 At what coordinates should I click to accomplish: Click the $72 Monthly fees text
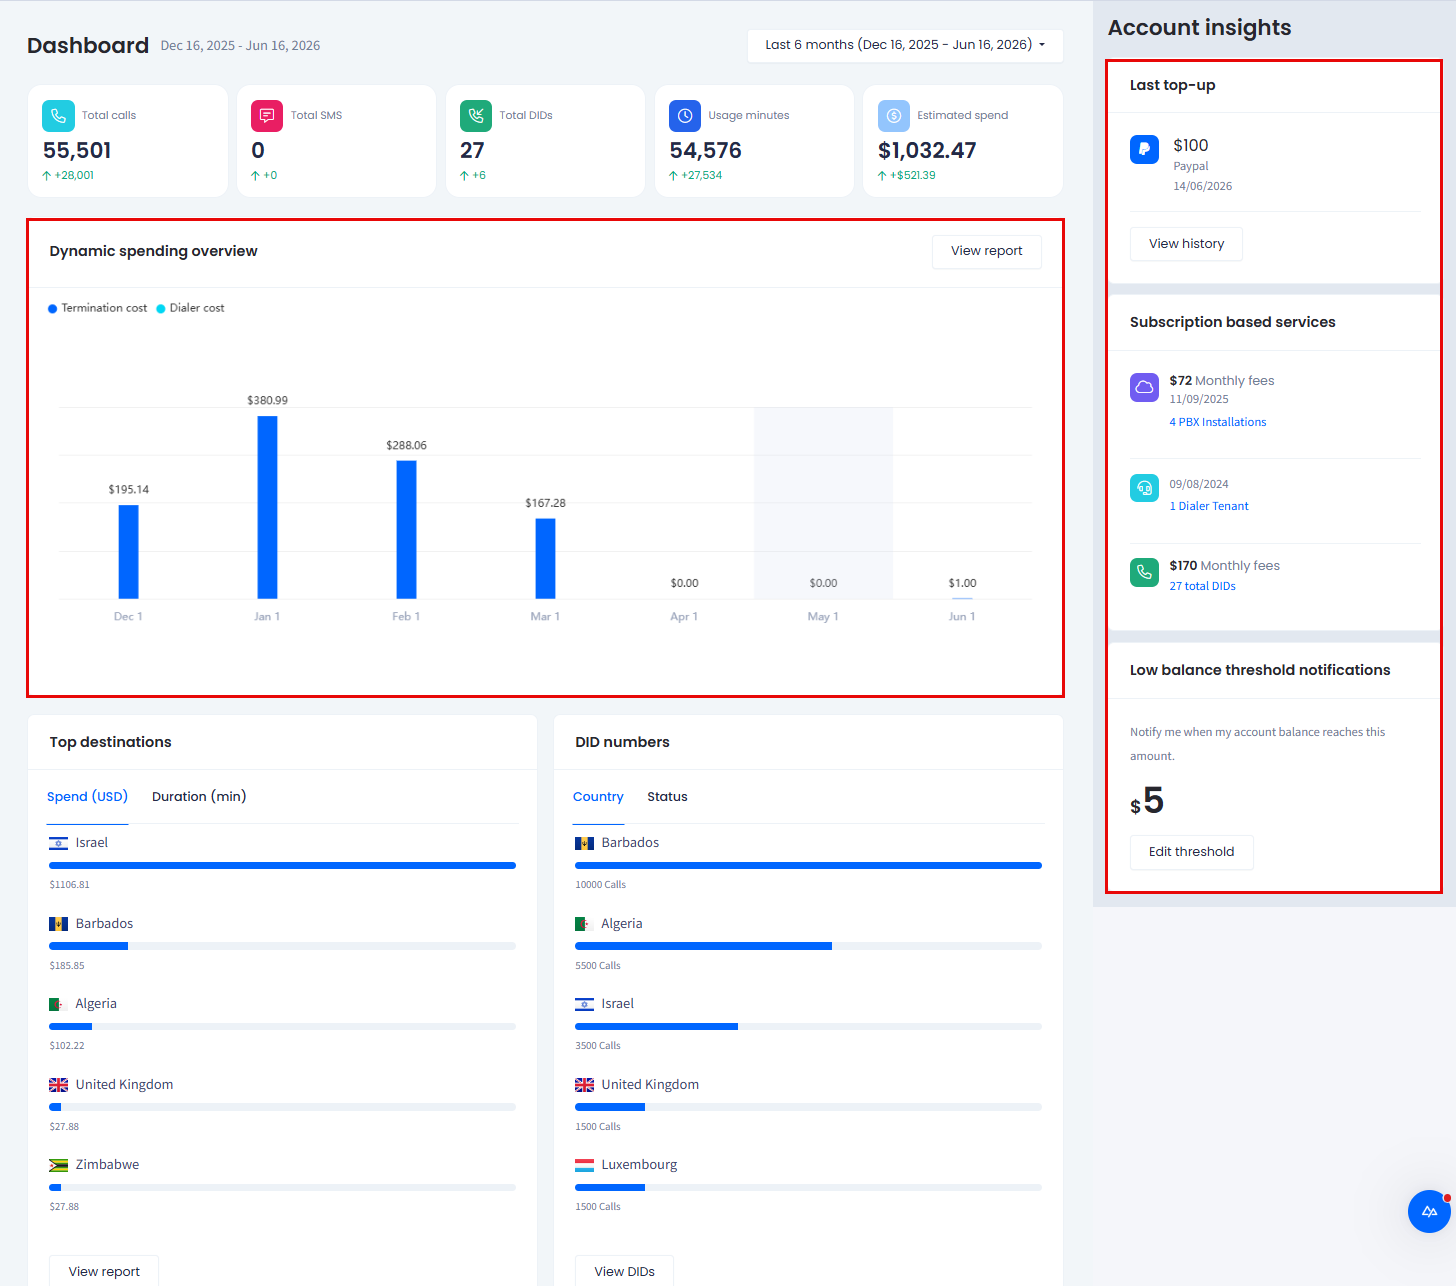pos(1222,381)
